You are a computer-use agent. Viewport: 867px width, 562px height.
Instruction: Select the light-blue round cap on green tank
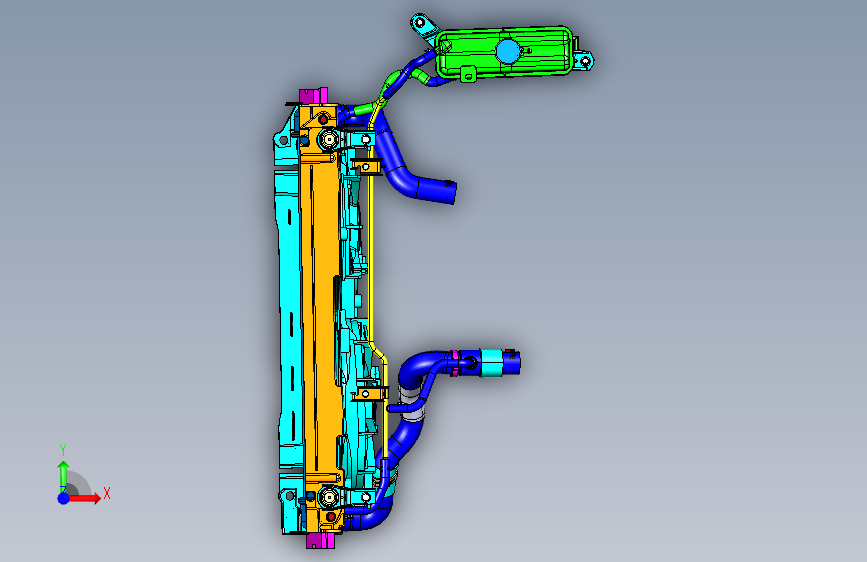[508, 51]
